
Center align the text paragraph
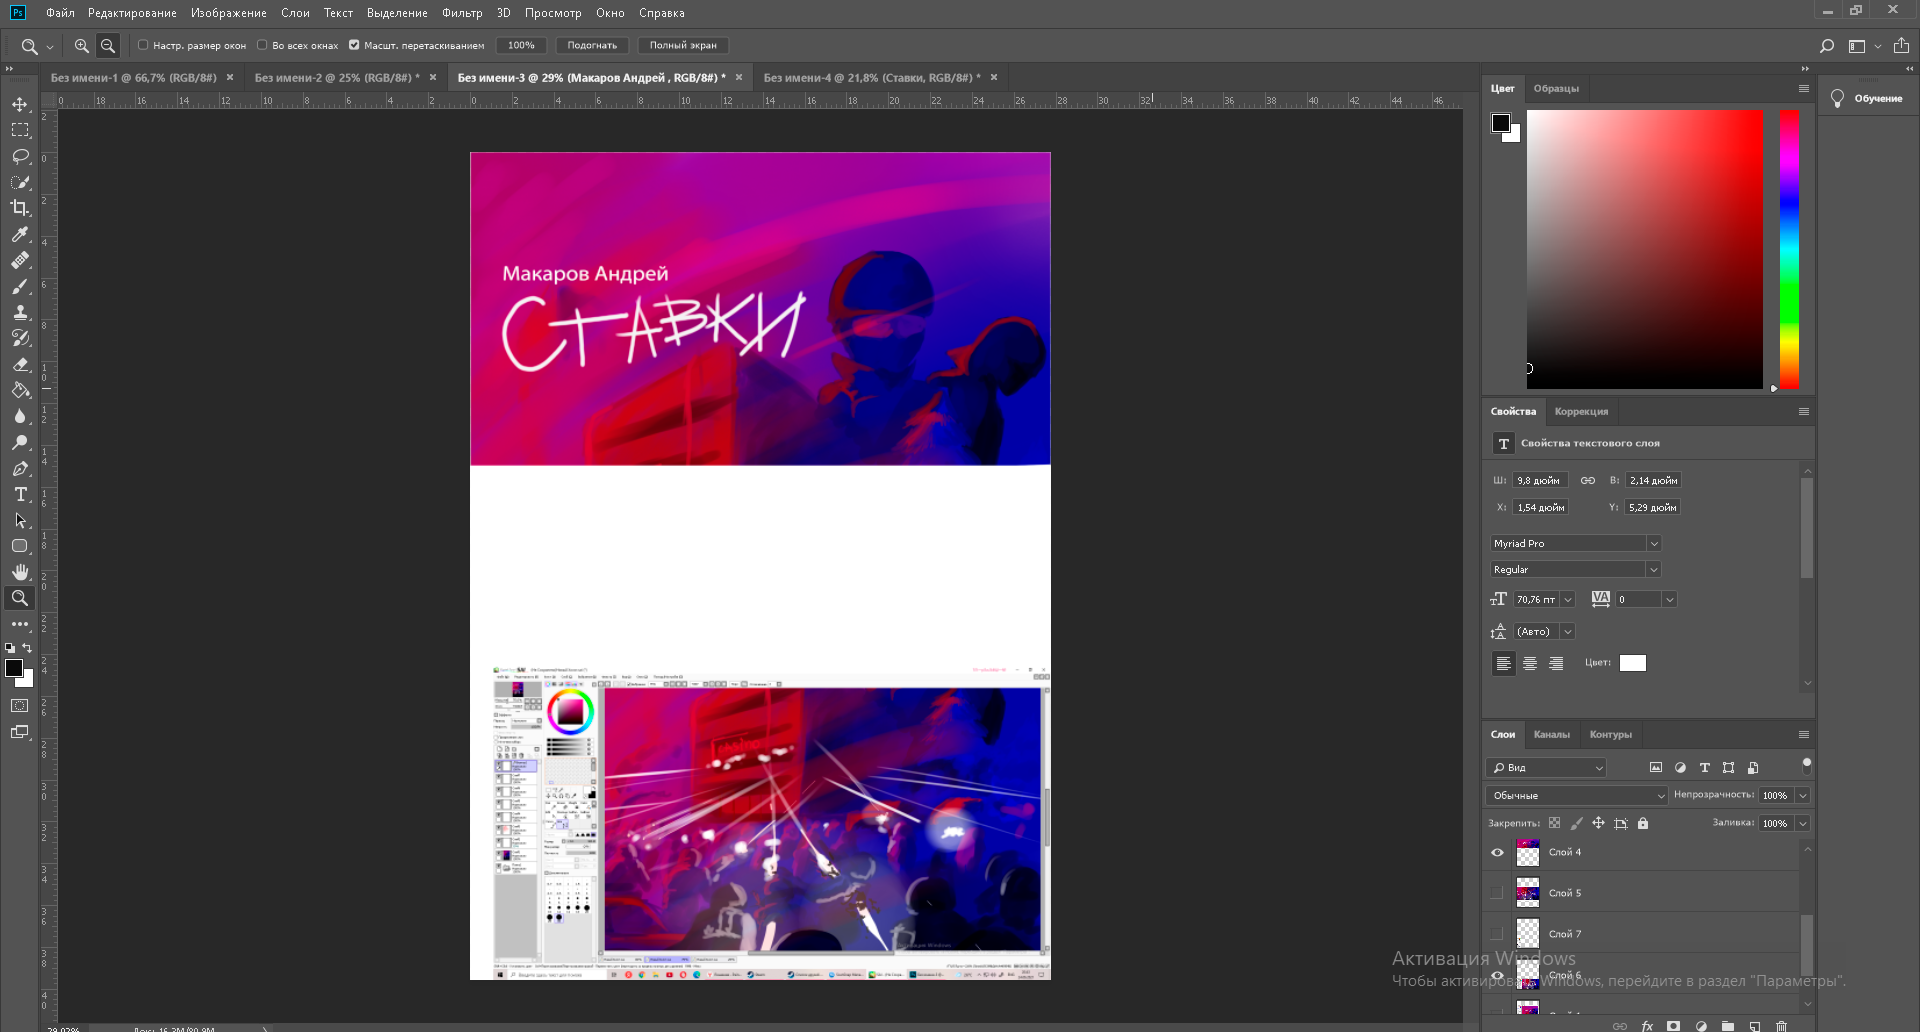point(1530,664)
